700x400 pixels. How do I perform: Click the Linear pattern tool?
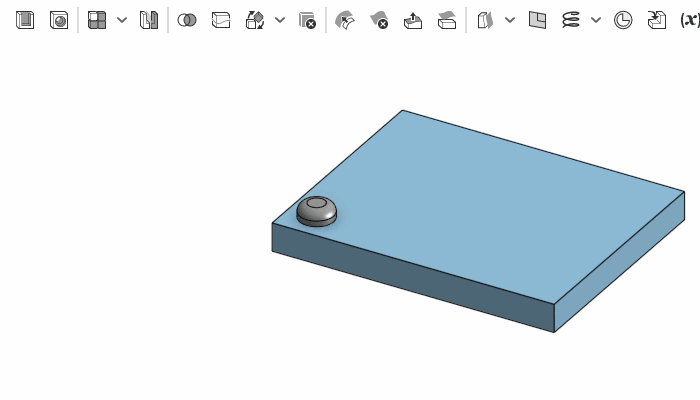pos(97,20)
